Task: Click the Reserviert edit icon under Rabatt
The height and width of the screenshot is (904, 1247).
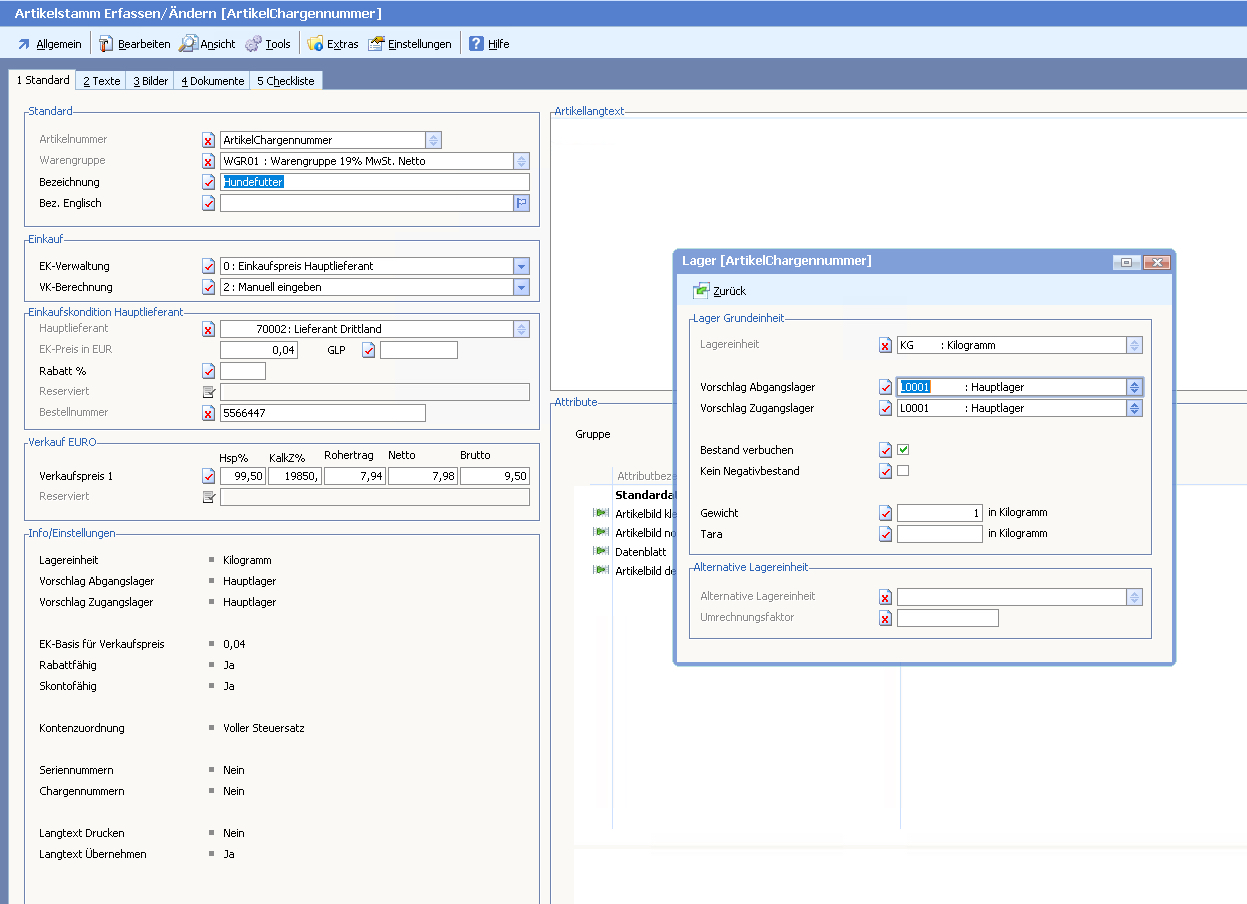Action: coord(209,392)
